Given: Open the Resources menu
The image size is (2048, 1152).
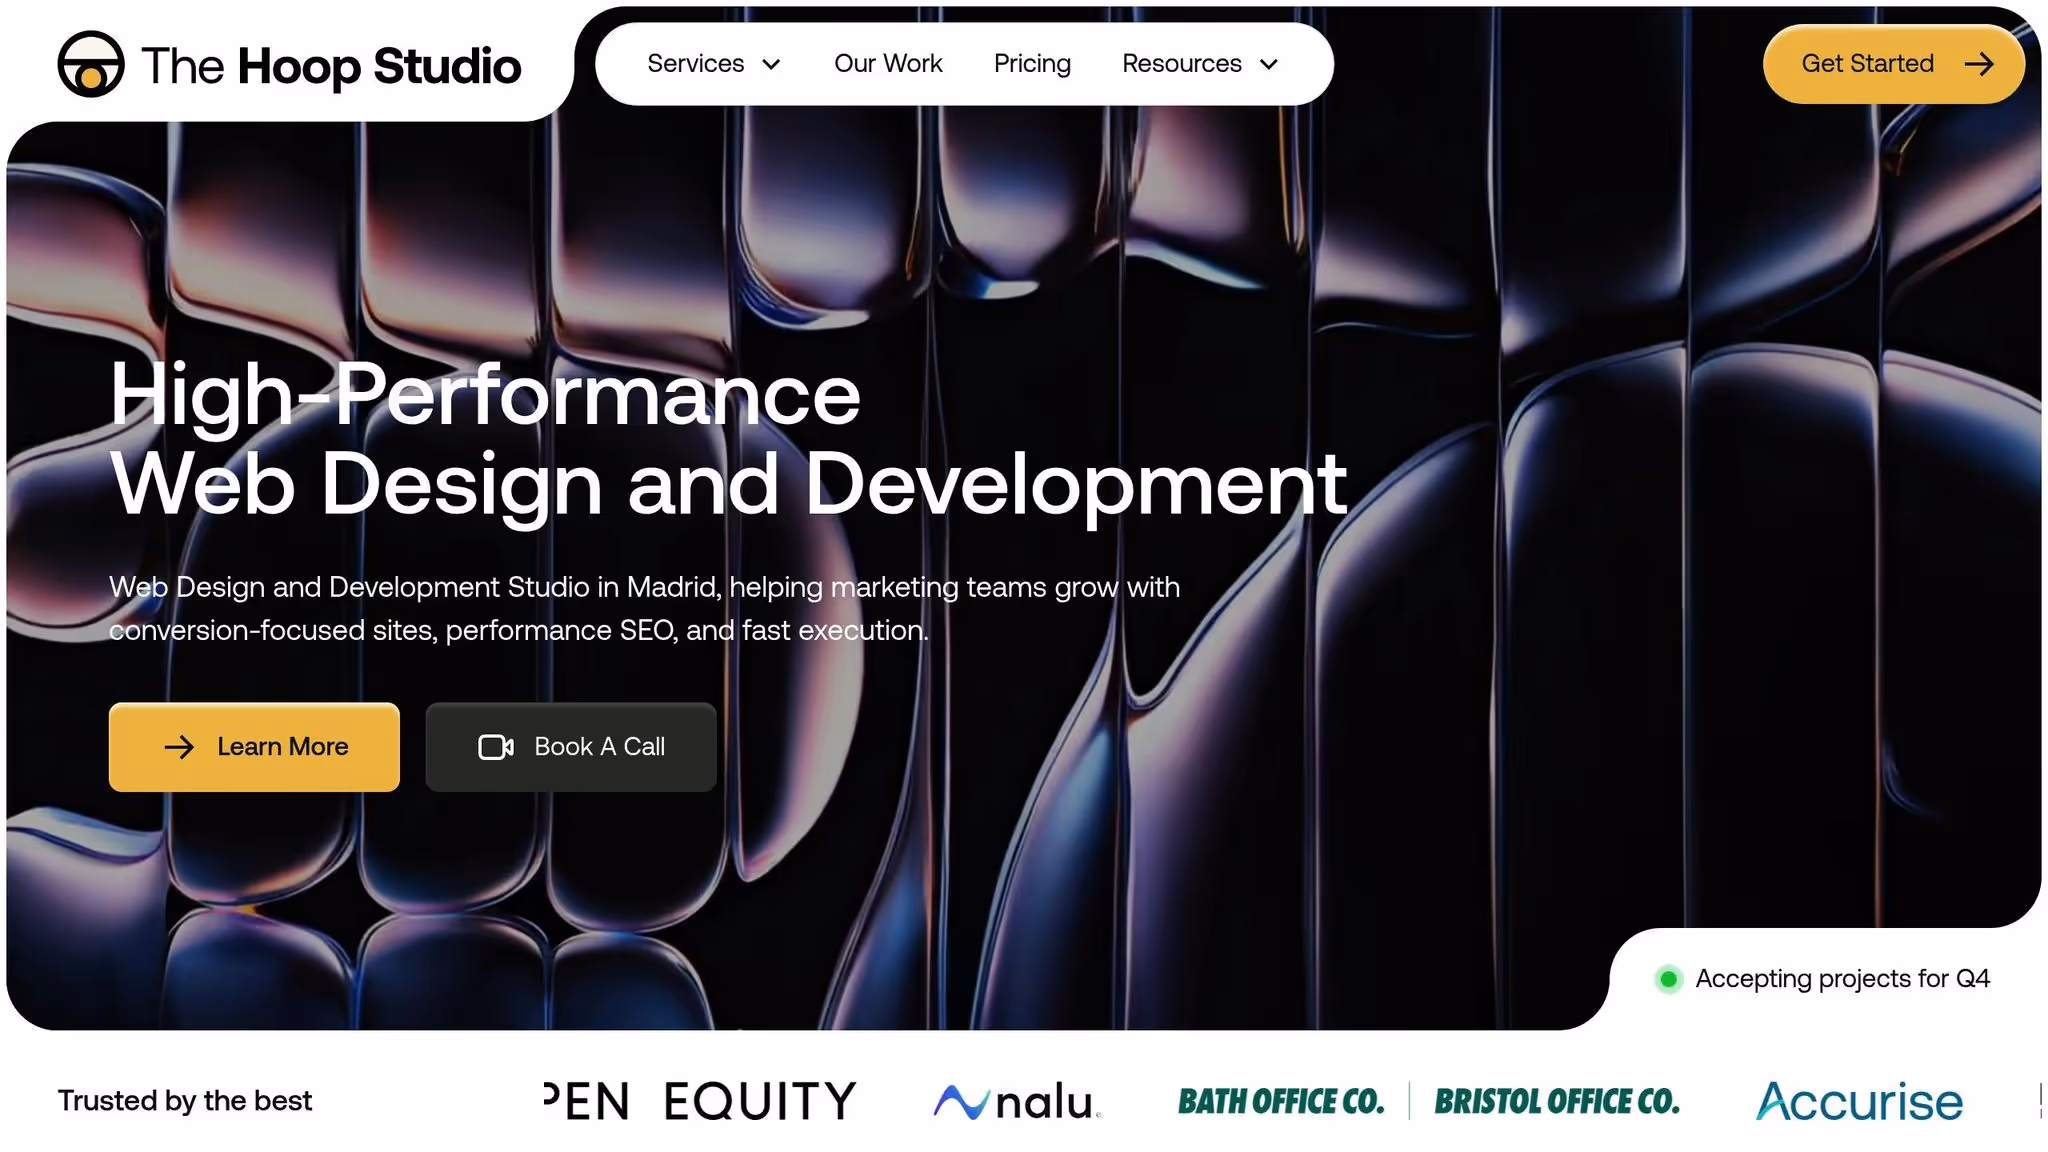Looking at the screenshot, I should pyautogui.click(x=1181, y=64).
